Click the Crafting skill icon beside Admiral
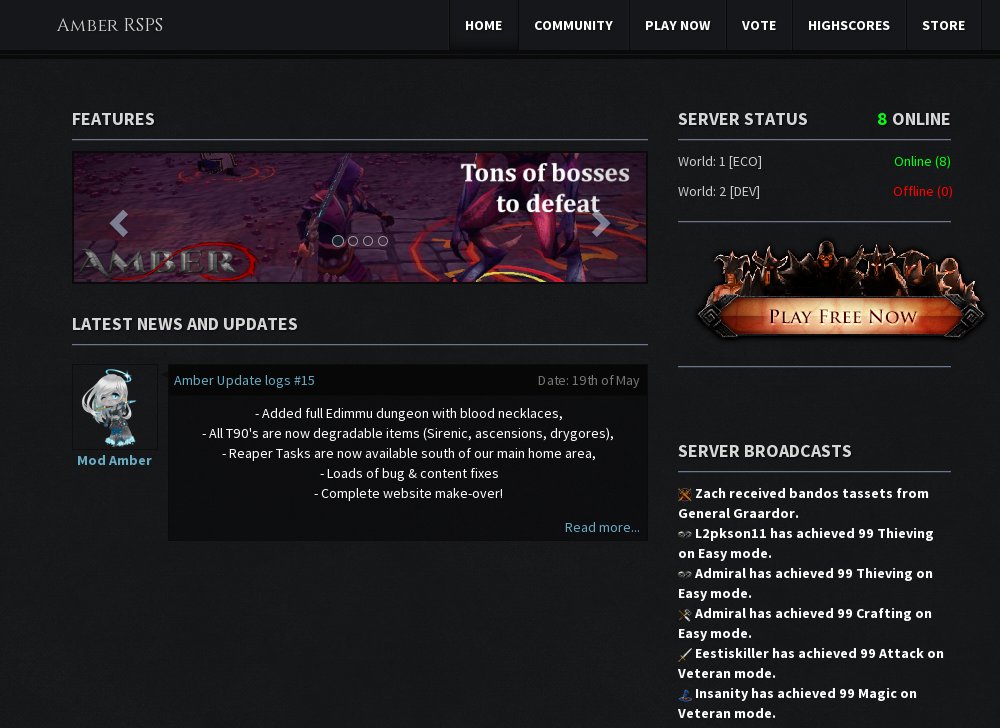Viewport: 1000px width, 728px height. tap(685, 614)
